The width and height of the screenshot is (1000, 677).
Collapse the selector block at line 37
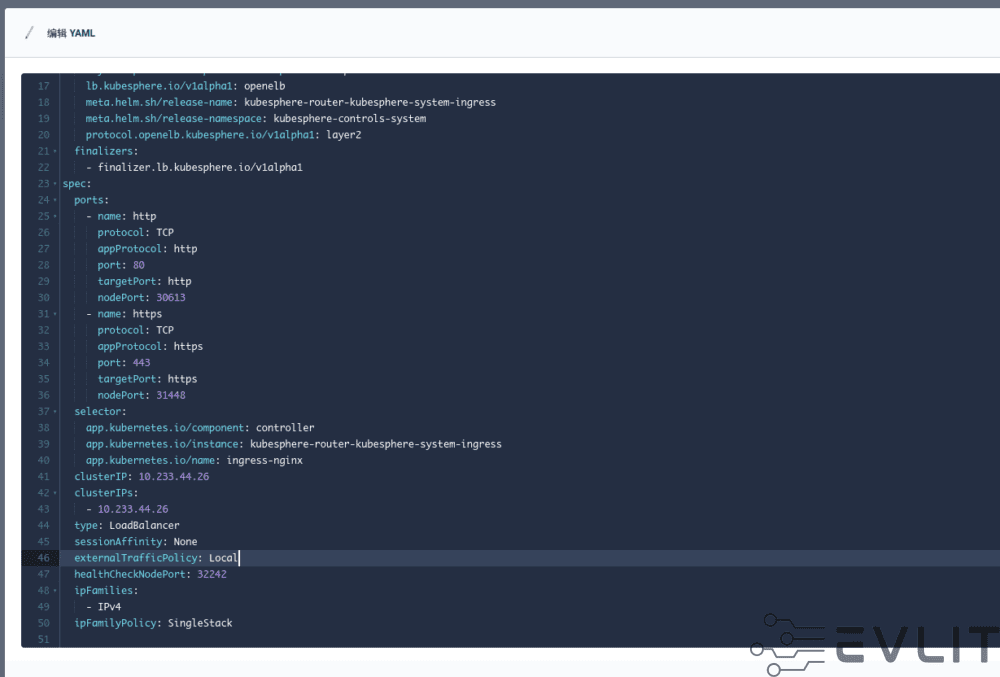[55, 411]
